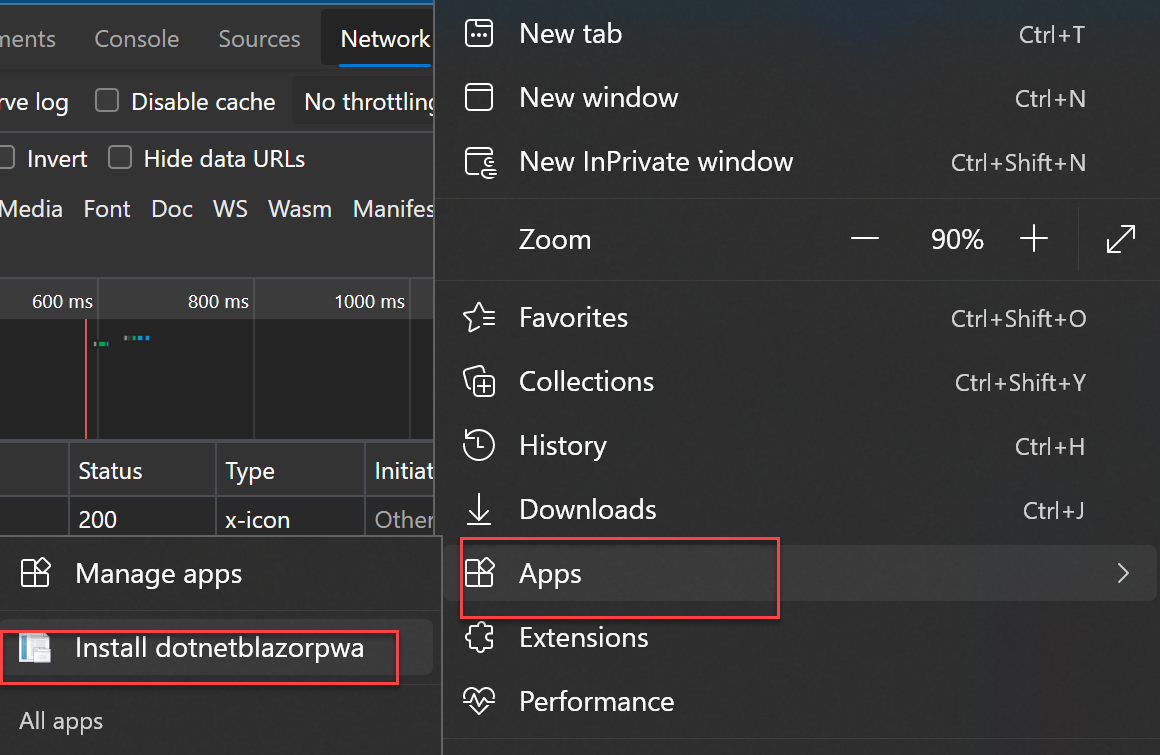This screenshot has width=1160, height=755.
Task: Expand the Apps submenu chevron
Action: (1123, 573)
